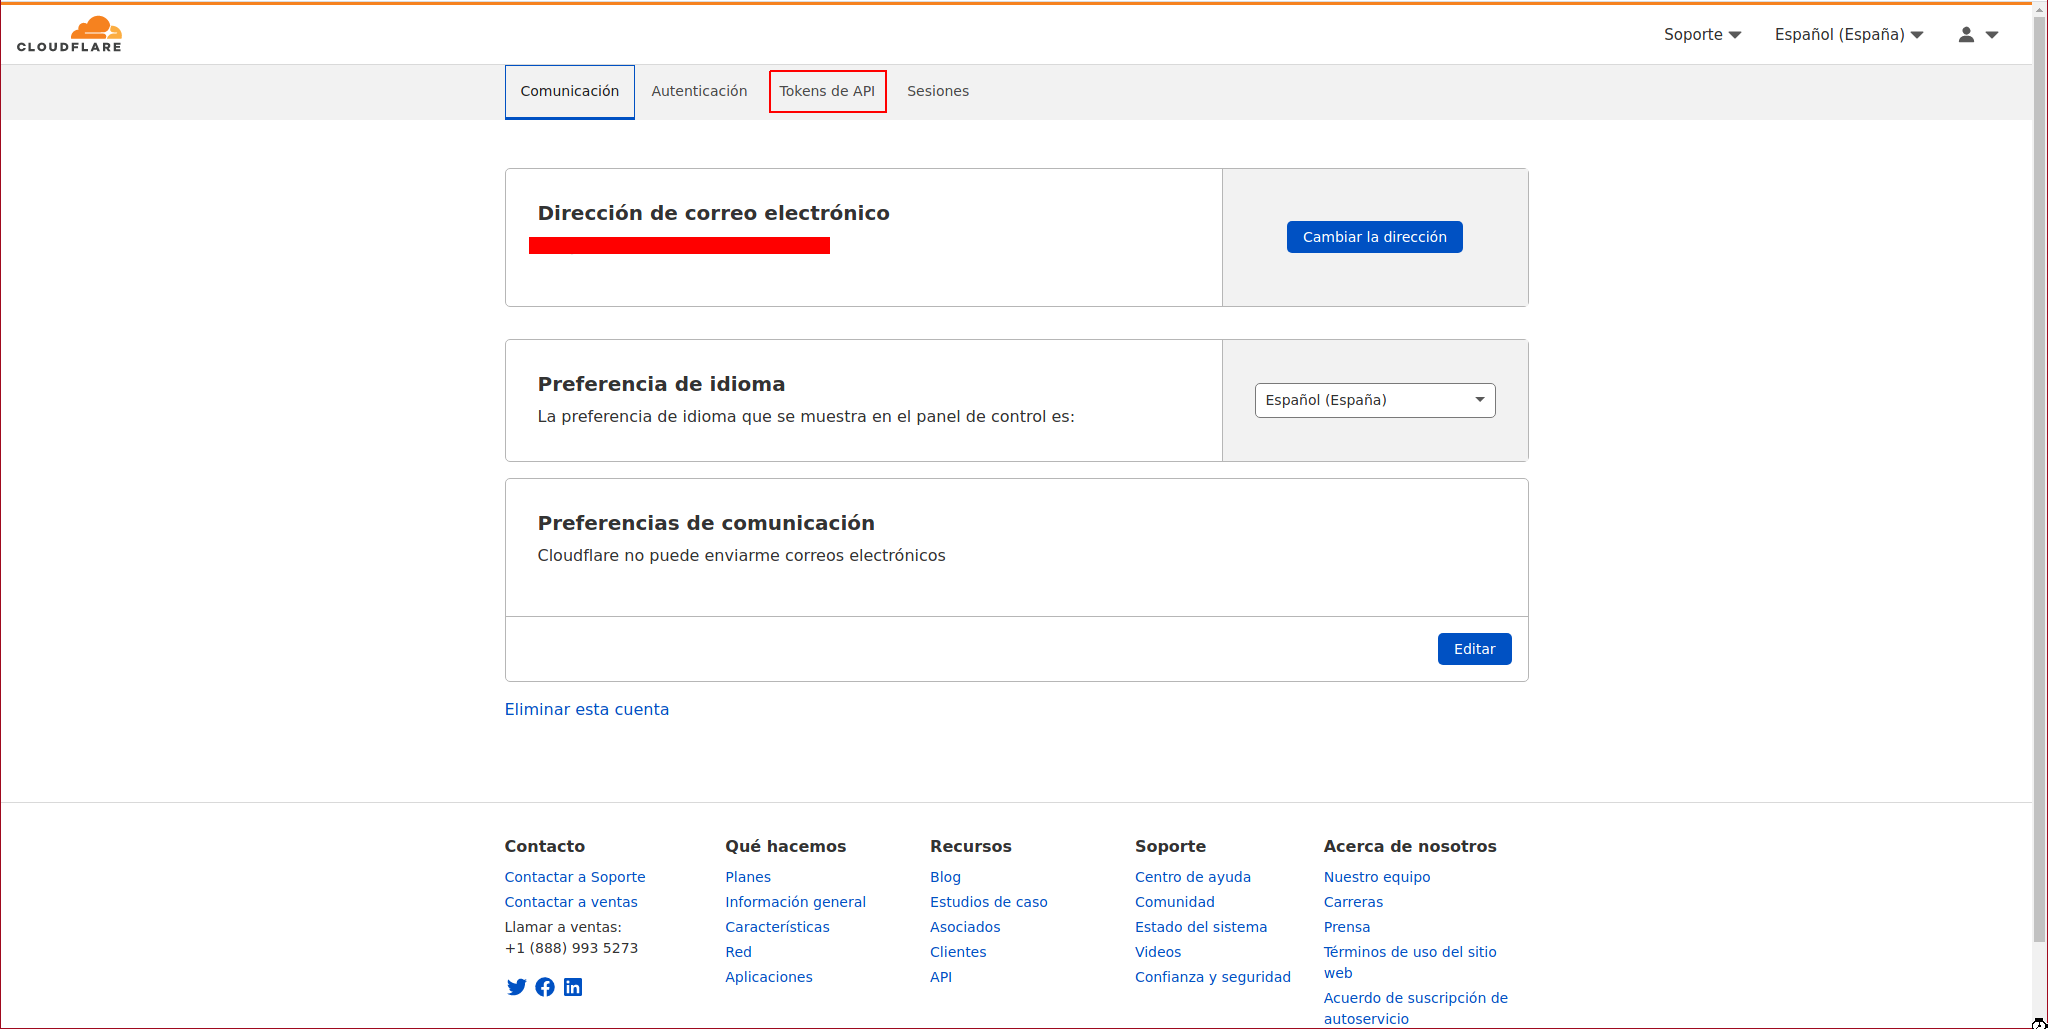Click Editar in communication preferences
2048x1029 pixels.
[x=1474, y=649]
